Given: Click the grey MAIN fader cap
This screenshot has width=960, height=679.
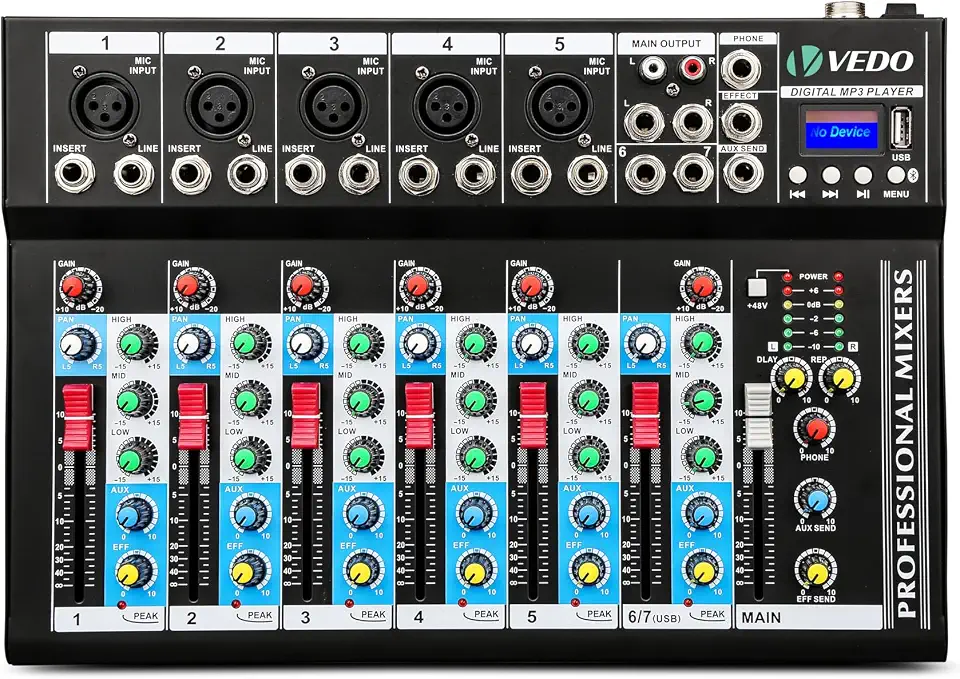Looking at the screenshot, I should [x=759, y=416].
